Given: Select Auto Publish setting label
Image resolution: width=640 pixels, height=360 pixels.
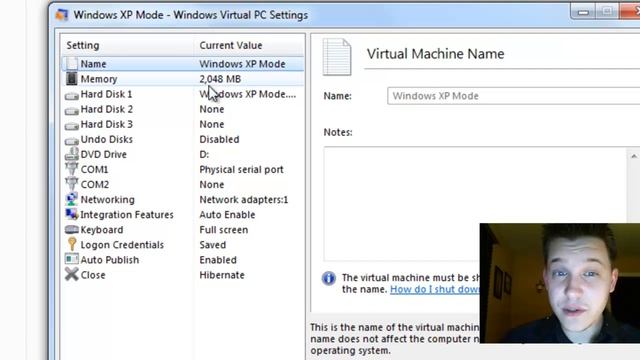Looking at the screenshot, I should (110, 260).
